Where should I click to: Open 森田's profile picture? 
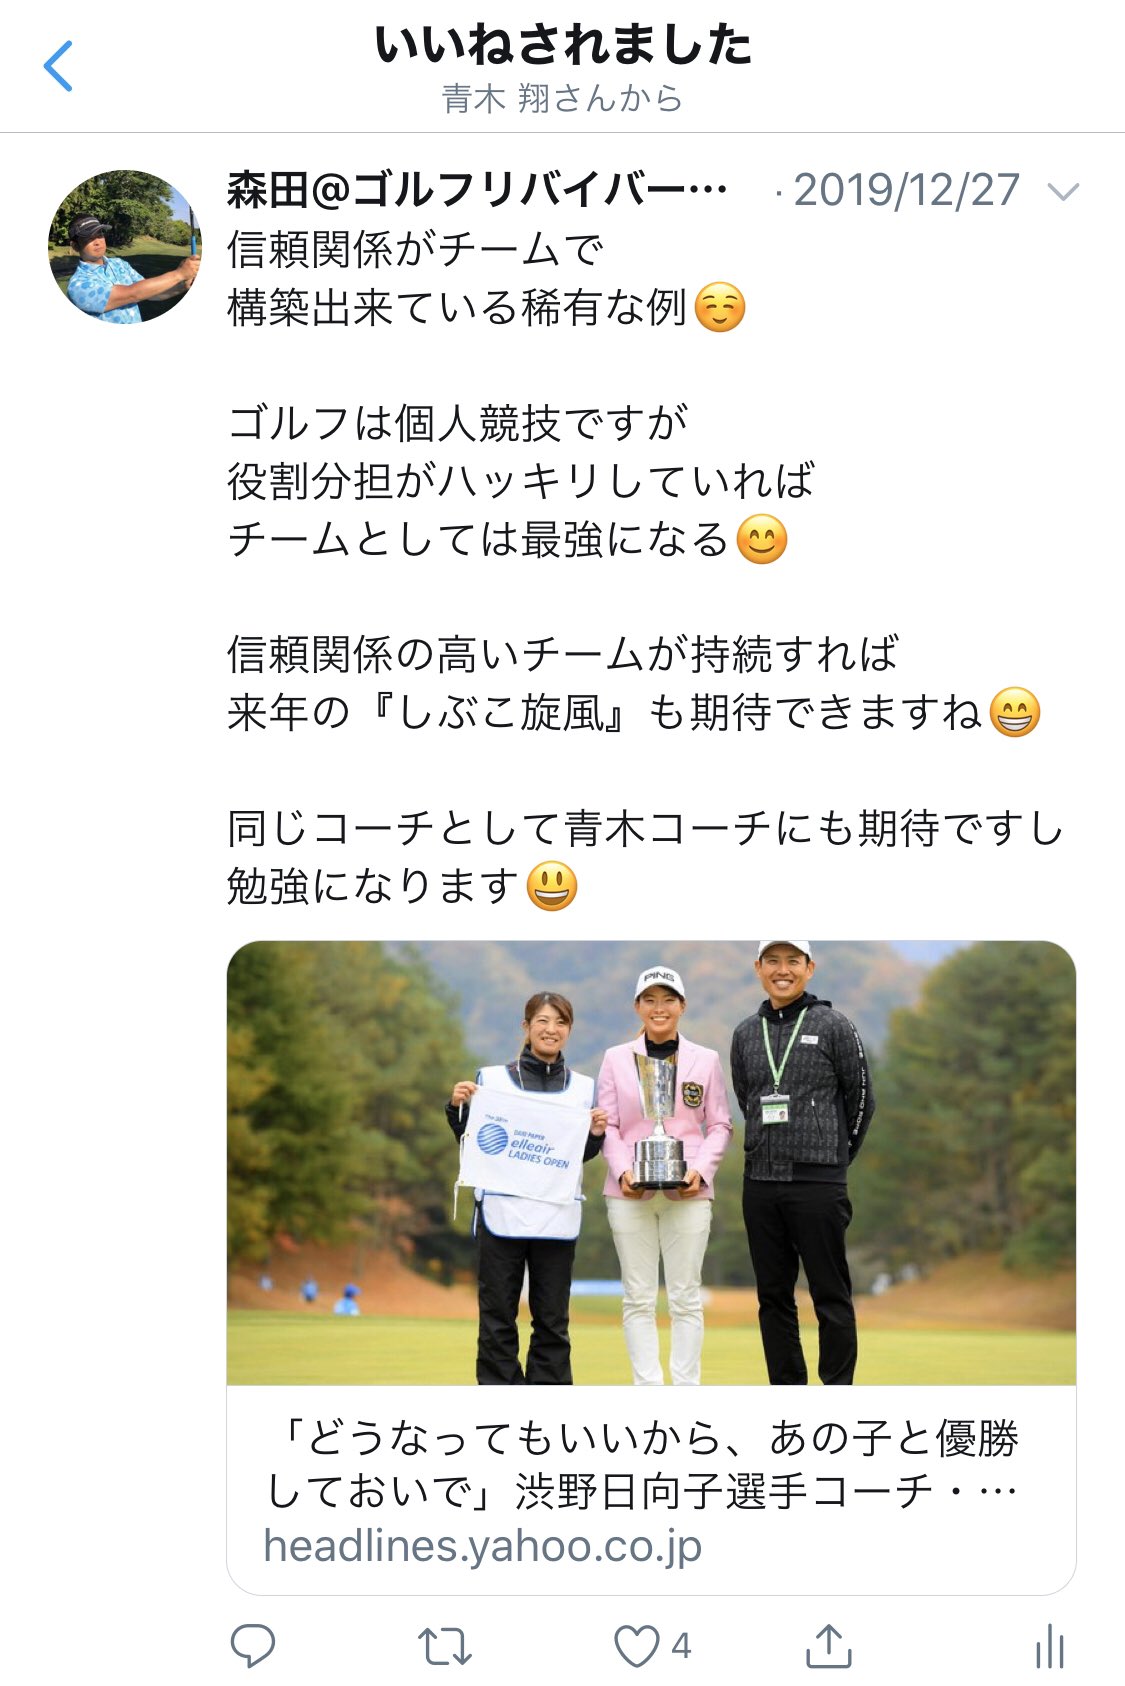click(x=125, y=247)
